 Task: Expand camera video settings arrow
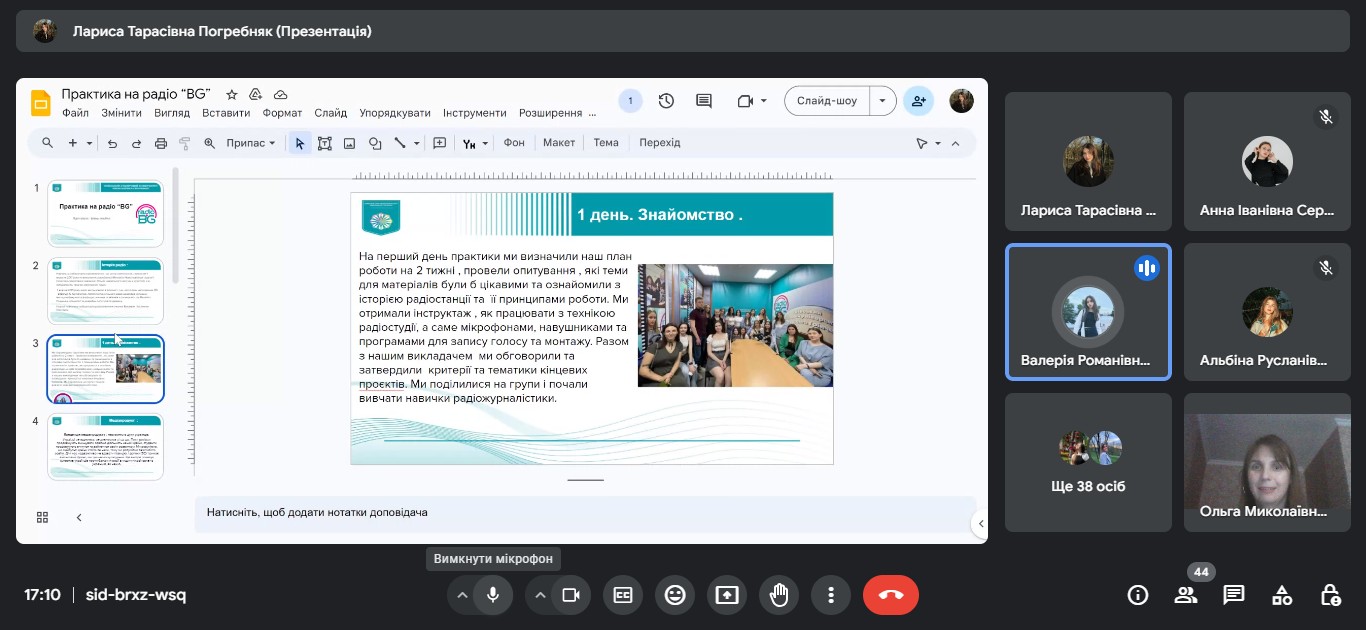[x=540, y=595]
